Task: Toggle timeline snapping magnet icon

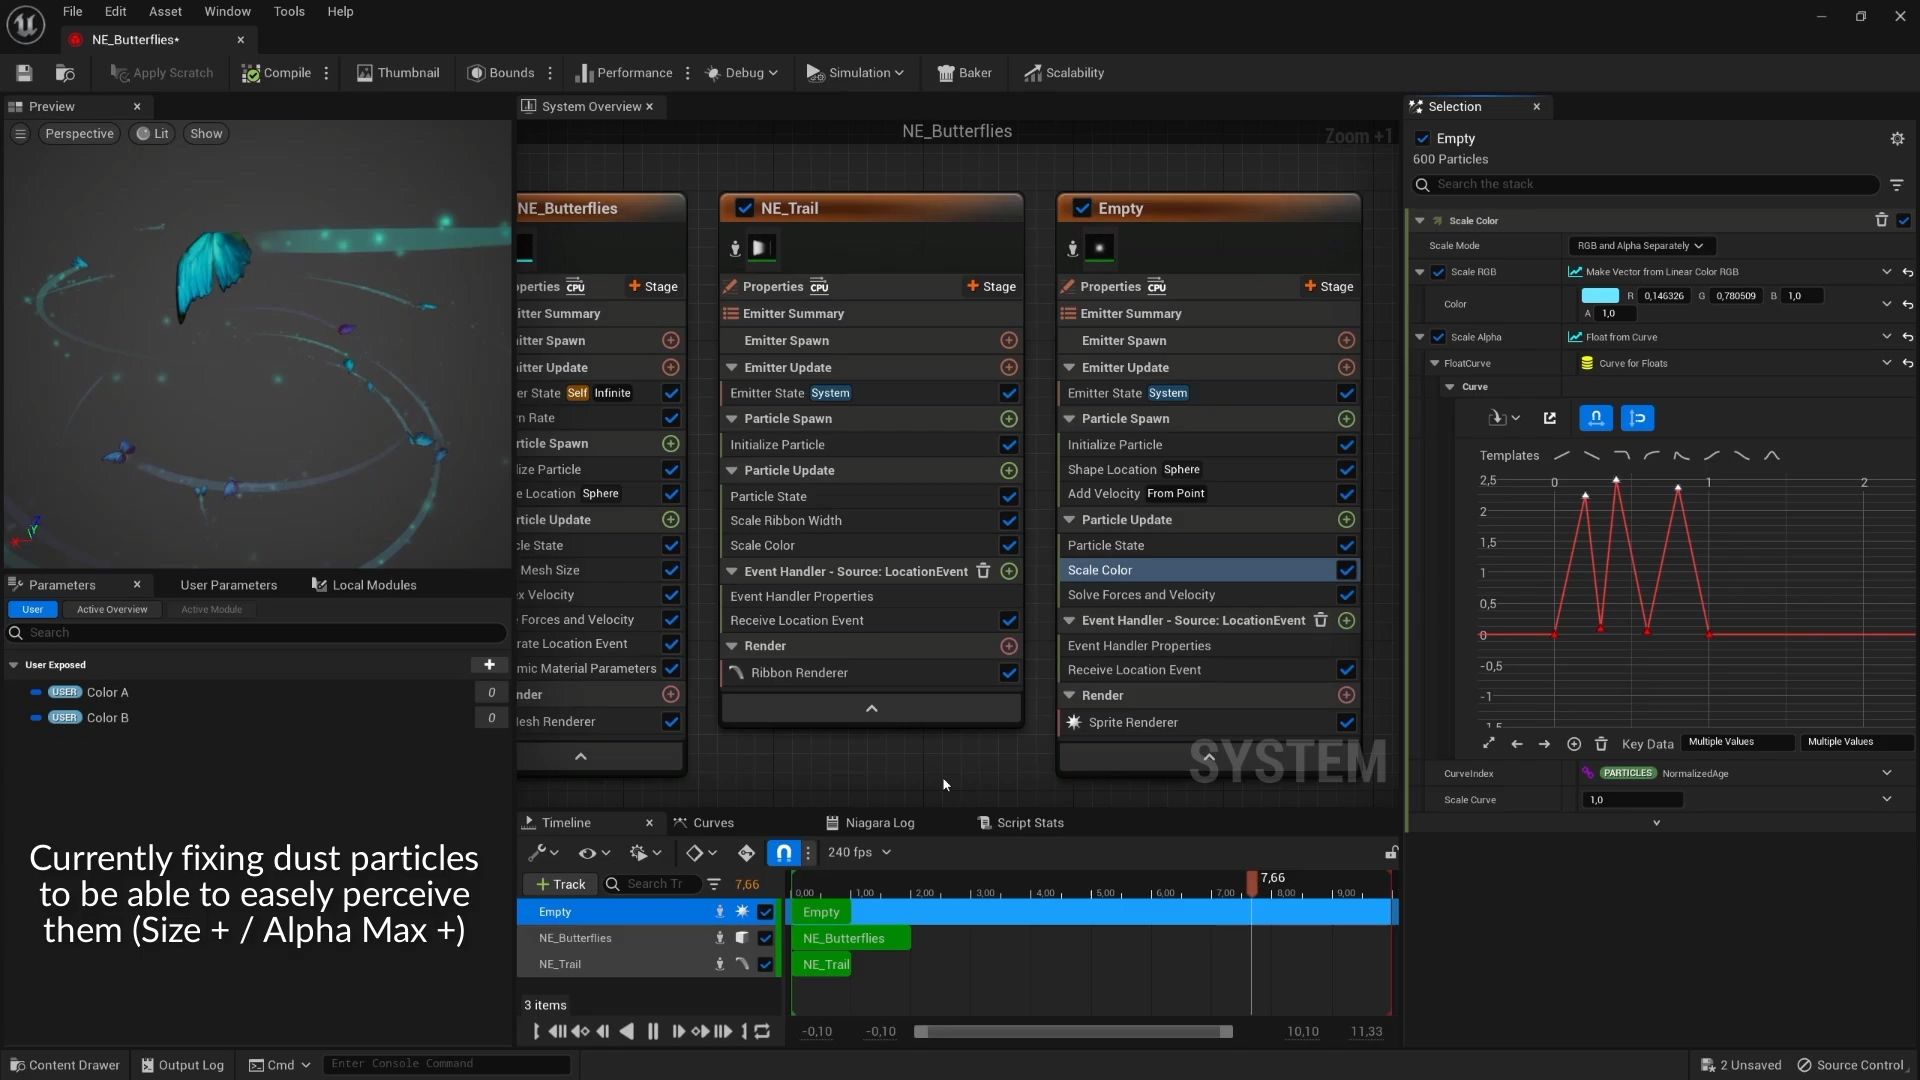Action: tap(784, 852)
